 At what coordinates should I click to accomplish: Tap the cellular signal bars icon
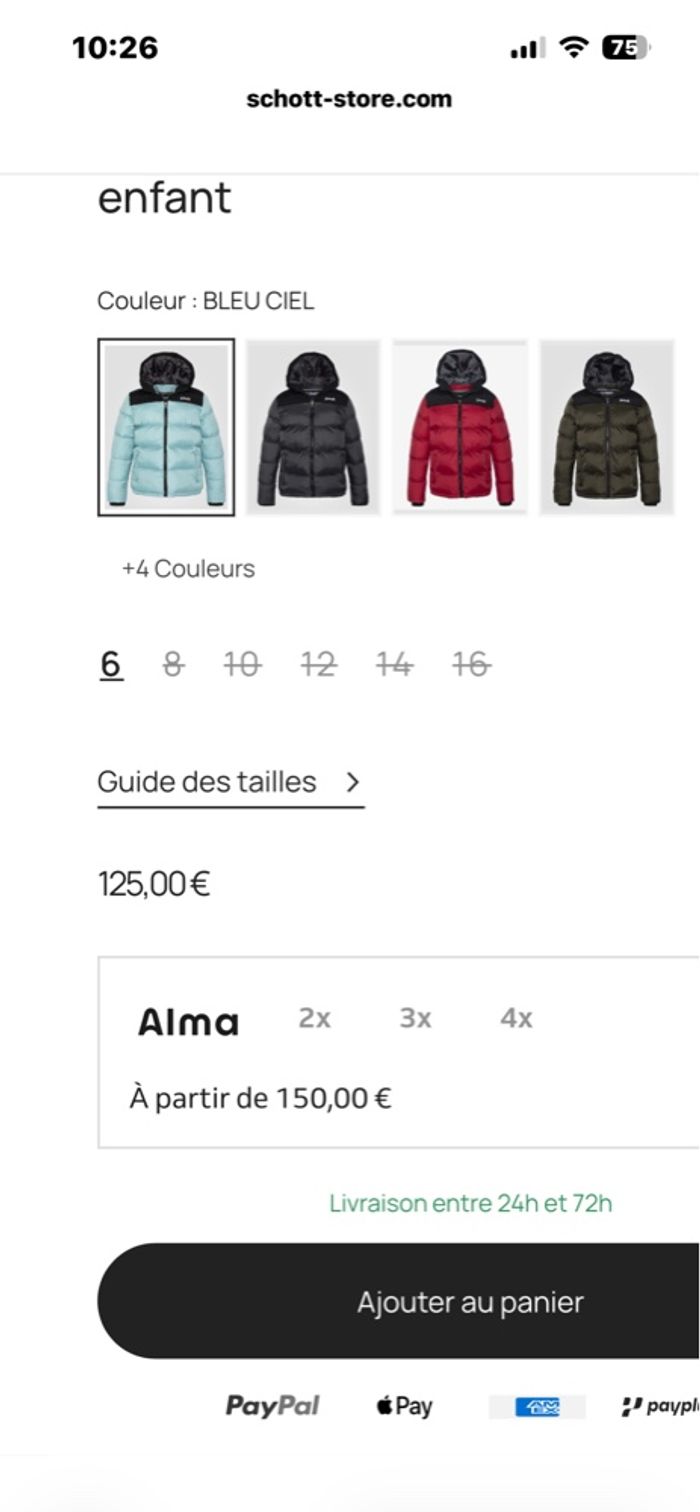pos(527,48)
